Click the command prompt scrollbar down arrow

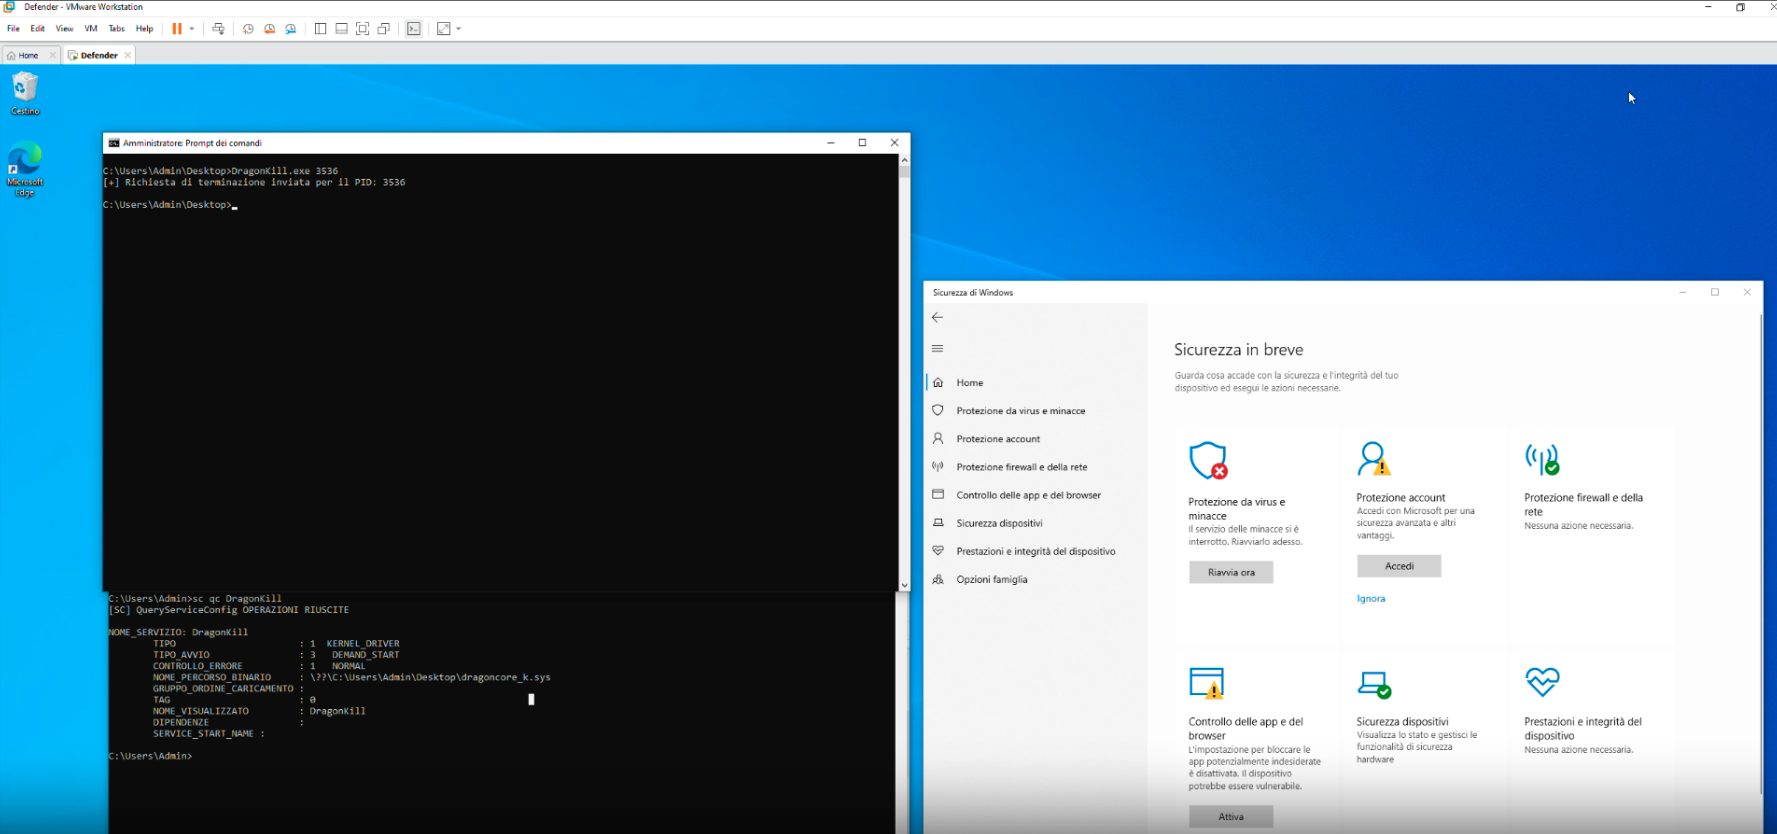[x=904, y=585]
